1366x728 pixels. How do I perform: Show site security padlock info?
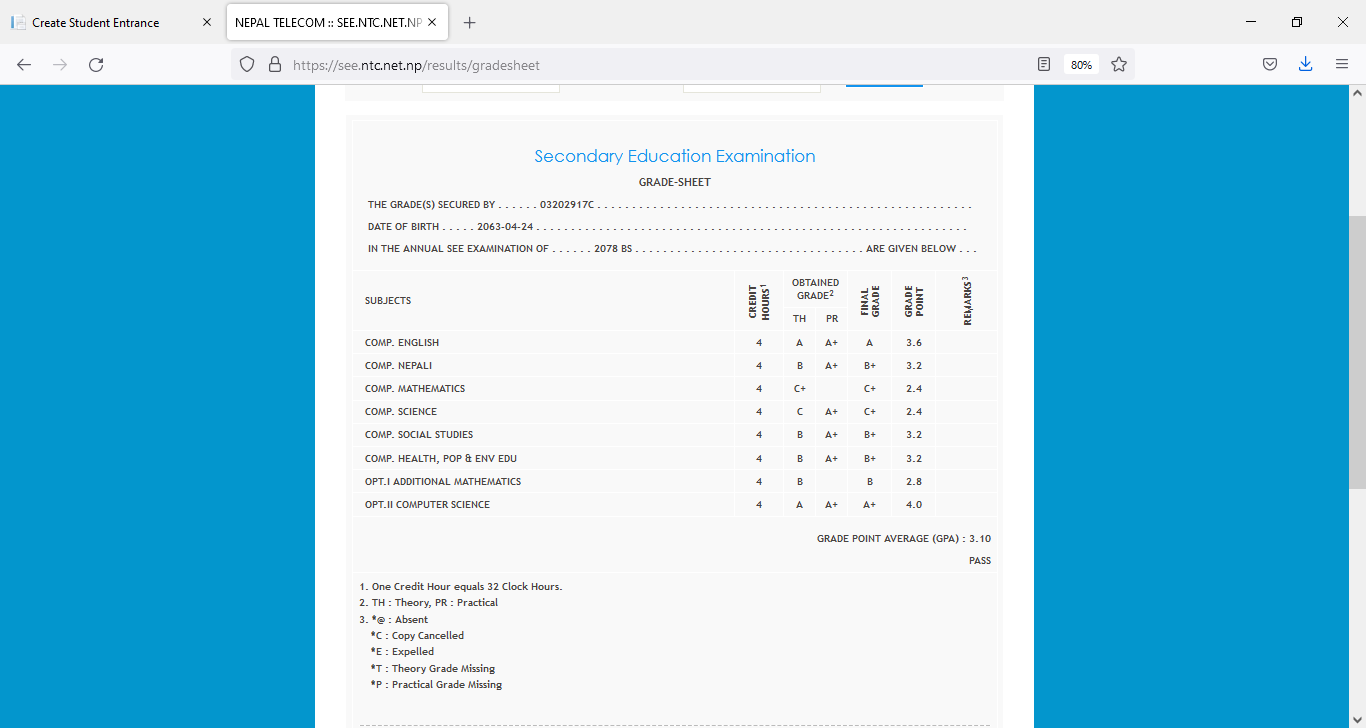pos(275,64)
